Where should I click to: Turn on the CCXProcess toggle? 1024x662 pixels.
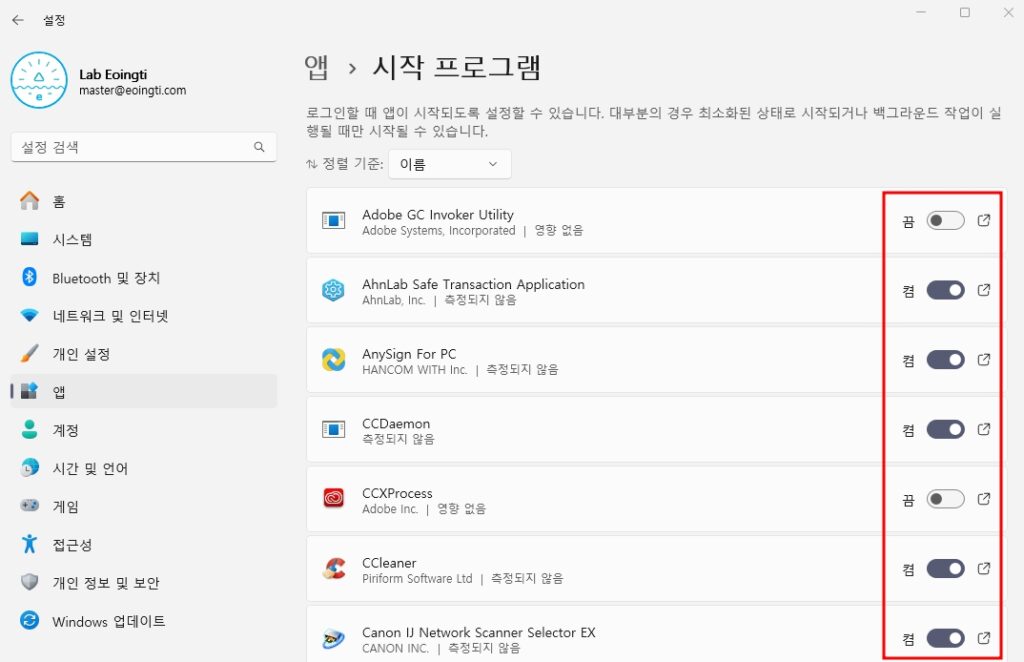945,499
